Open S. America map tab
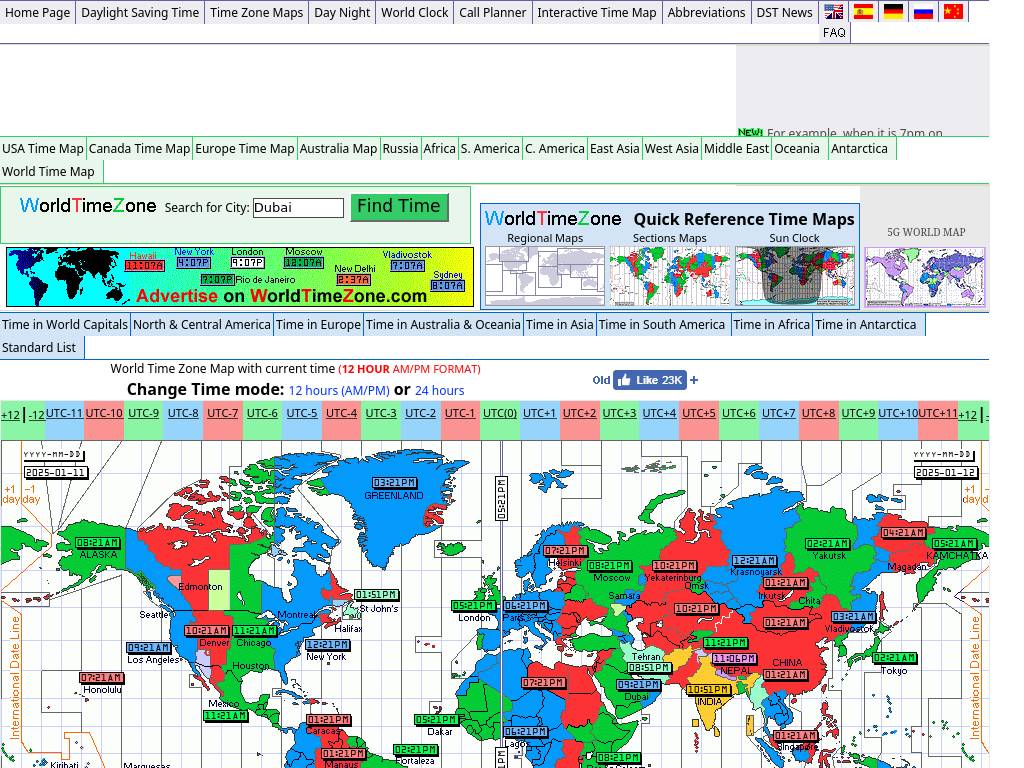Screen dimensions: 1024x768 pos(490,148)
